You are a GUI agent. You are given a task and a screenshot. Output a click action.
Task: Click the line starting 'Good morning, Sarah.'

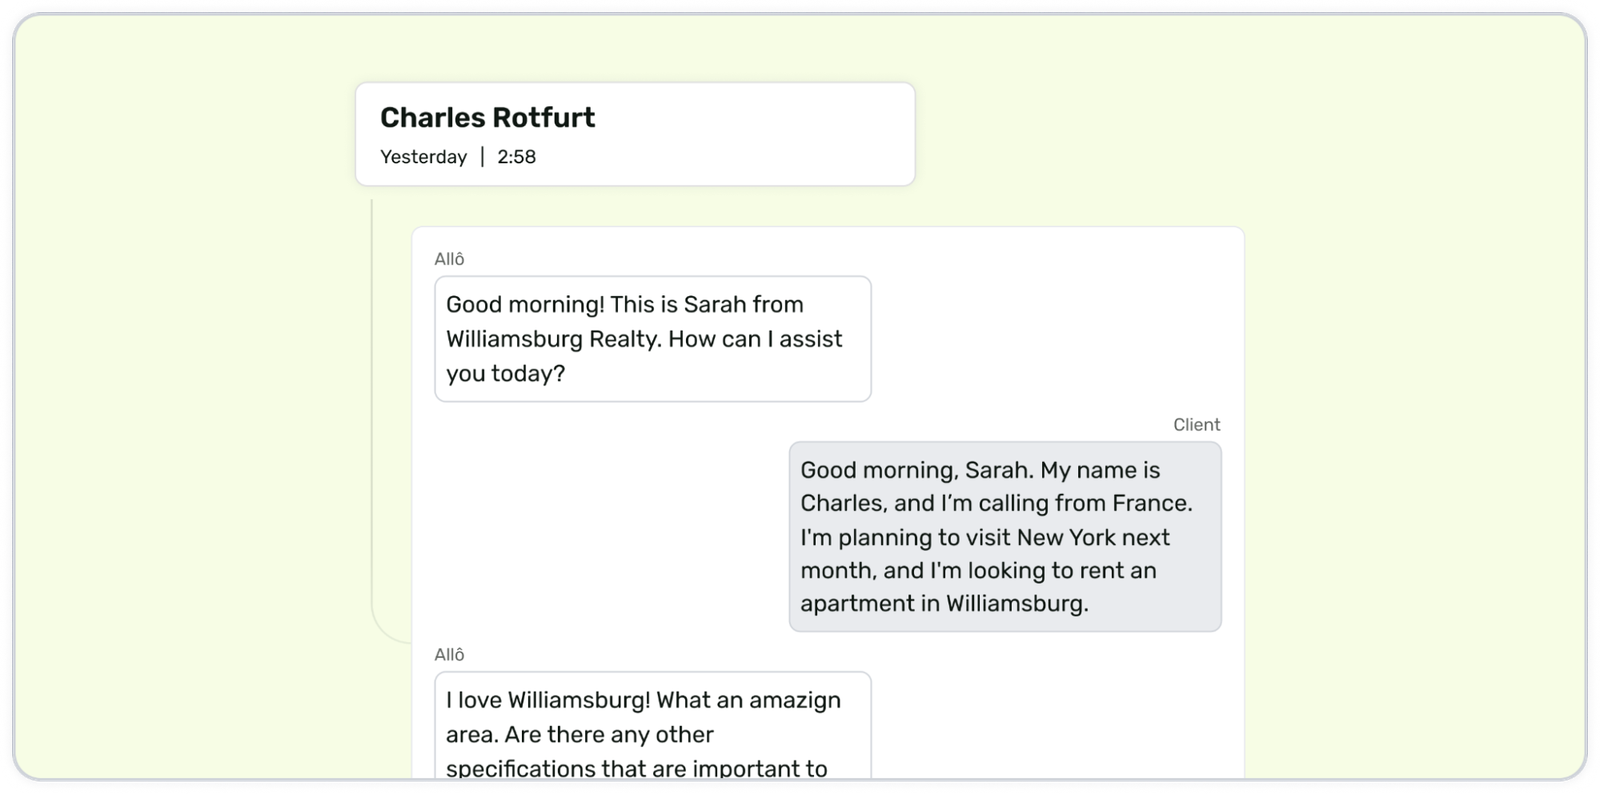(x=980, y=470)
